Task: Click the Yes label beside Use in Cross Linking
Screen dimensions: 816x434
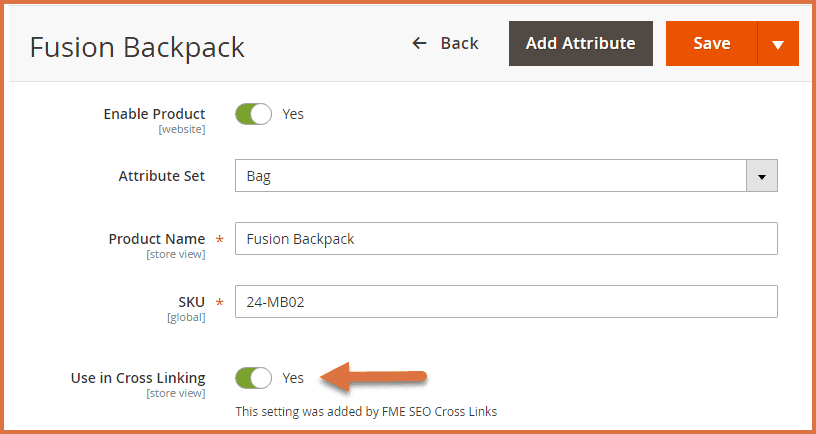Action: click(293, 378)
